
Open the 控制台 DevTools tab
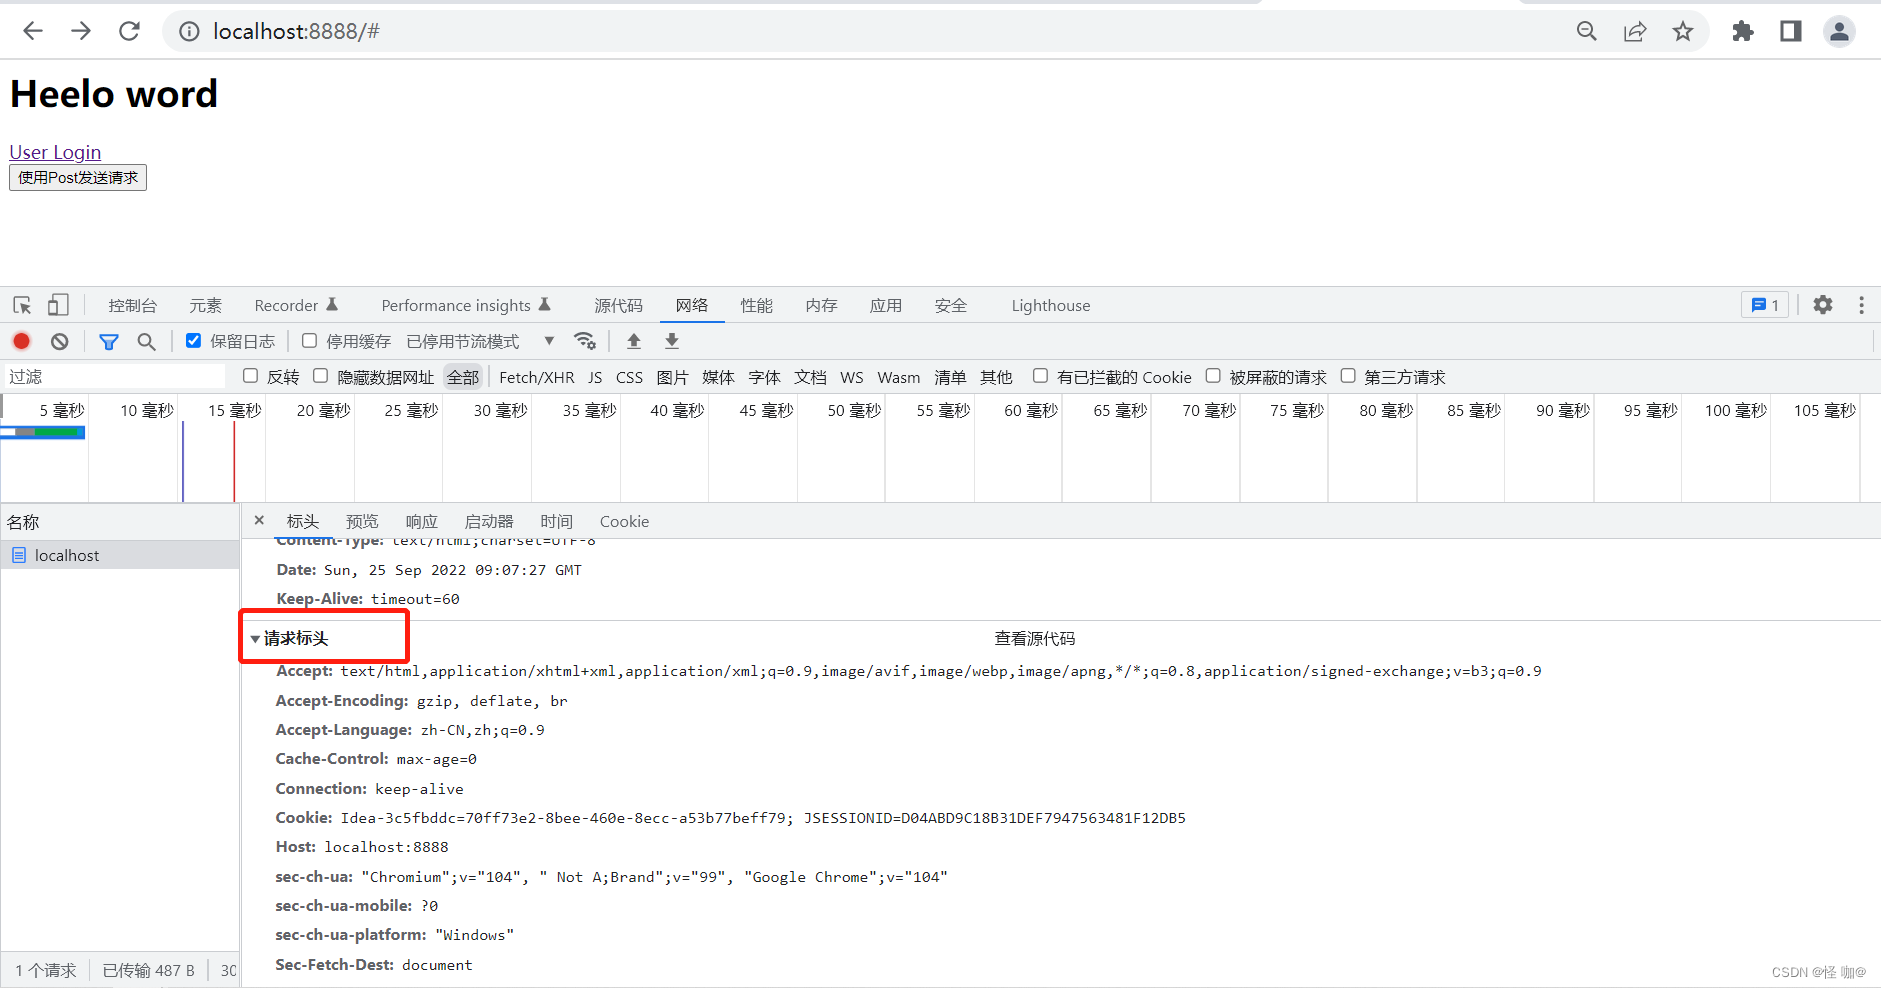coord(133,305)
